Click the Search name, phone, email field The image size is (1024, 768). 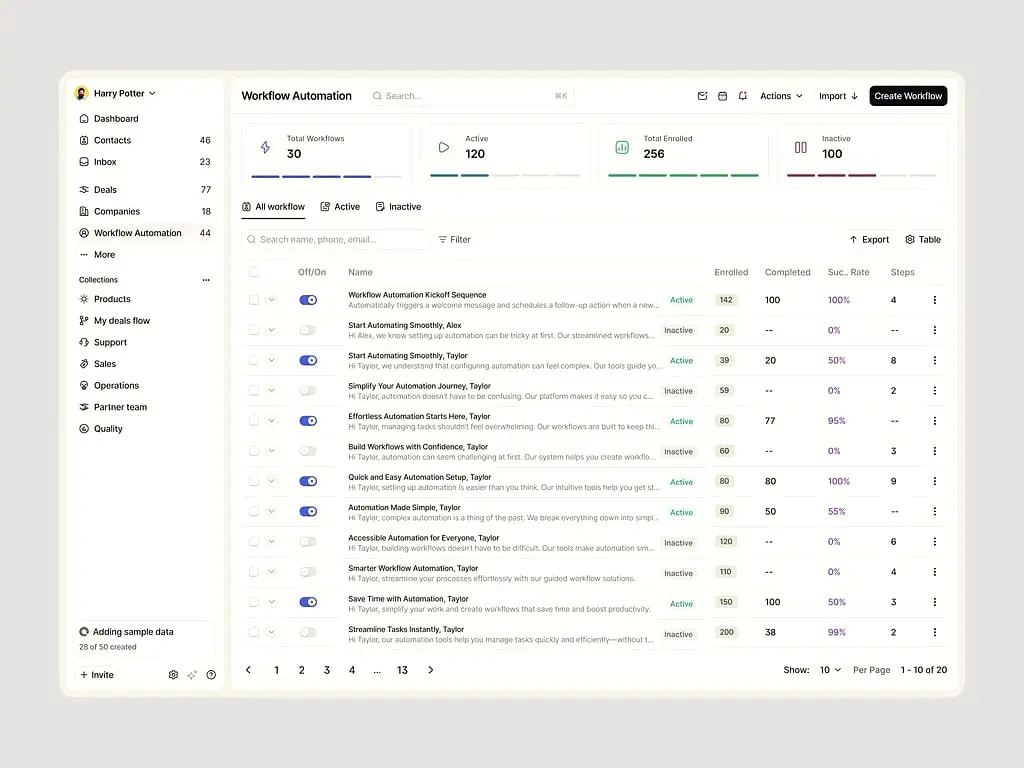tap(335, 240)
